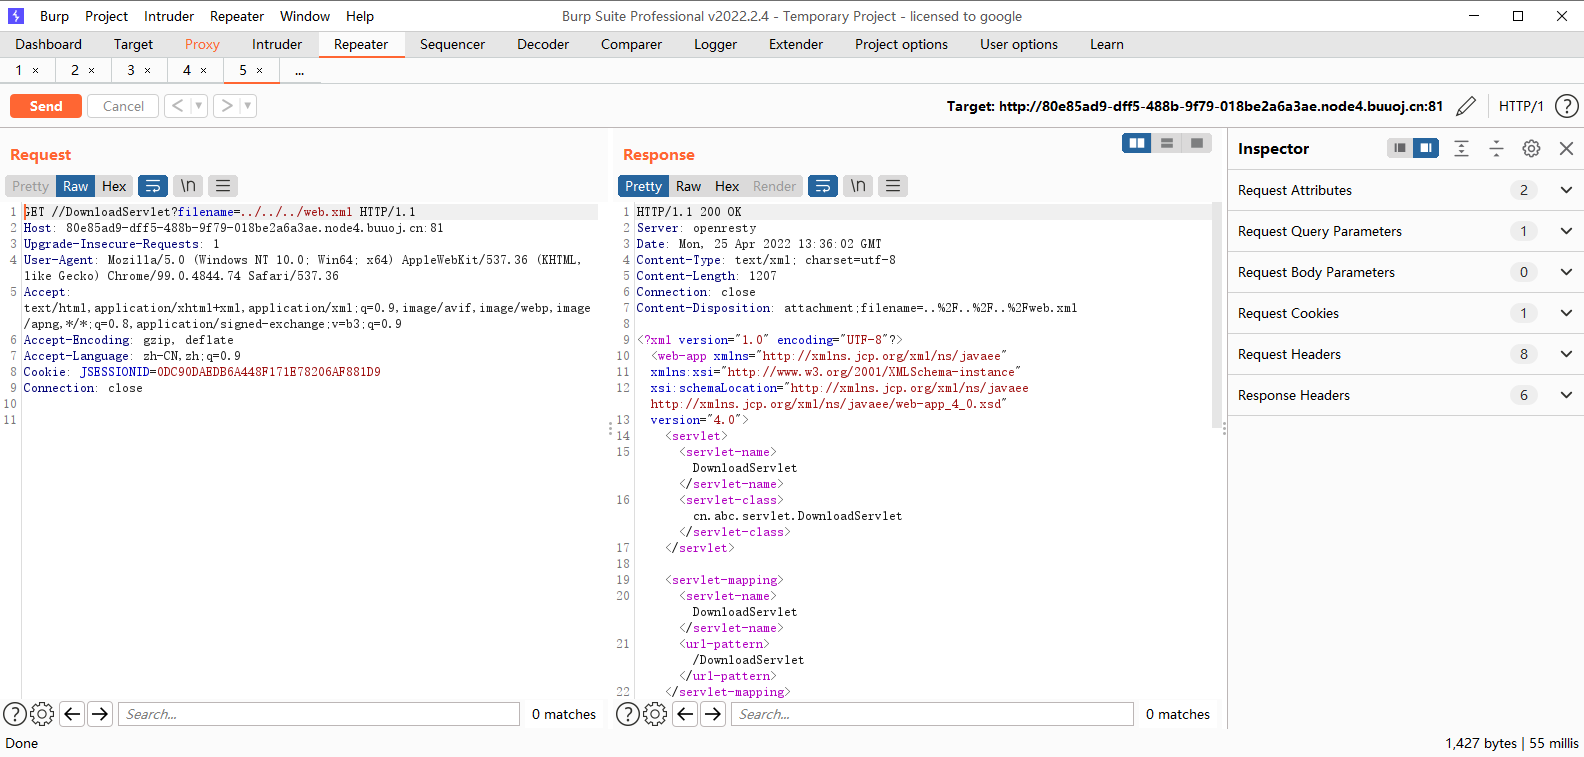Show non-printable characters in Response
Image resolution: width=1584 pixels, height=757 pixels.
point(858,186)
